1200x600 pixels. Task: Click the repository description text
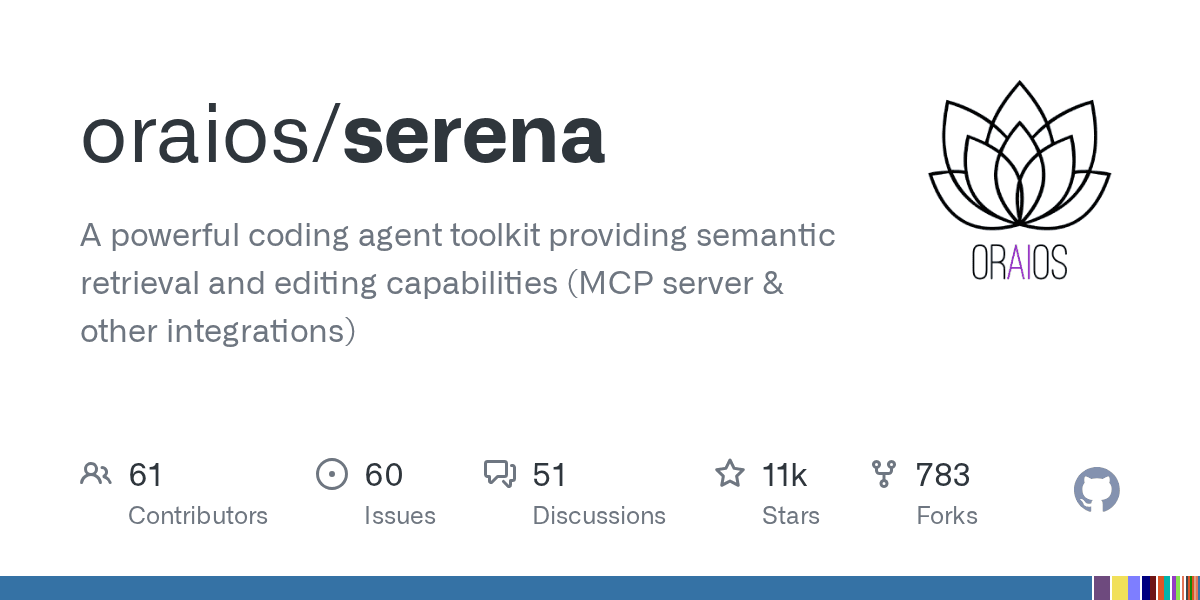[458, 283]
